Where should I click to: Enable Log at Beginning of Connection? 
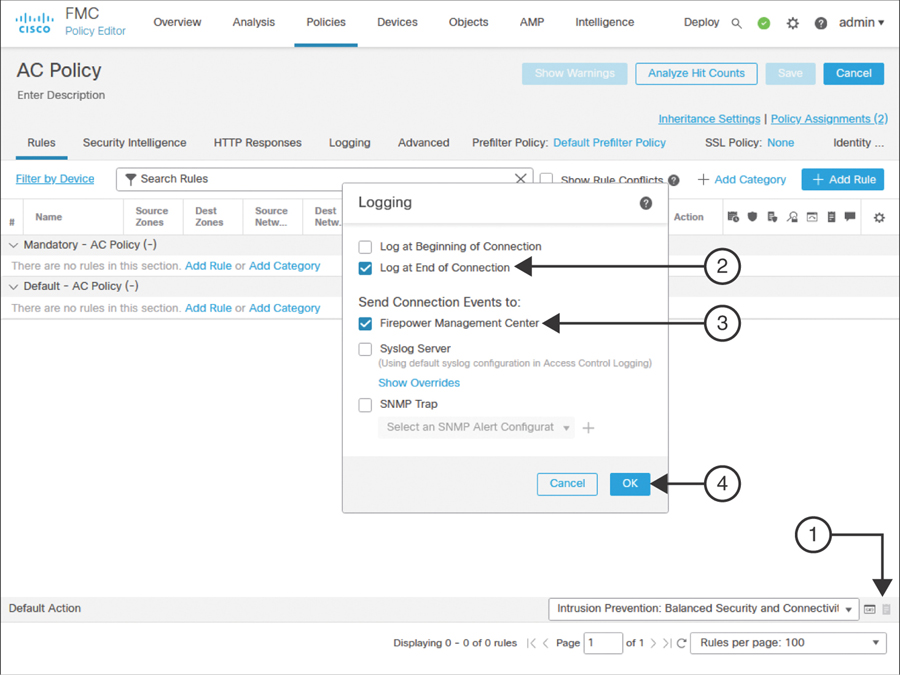tap(365, 247)
